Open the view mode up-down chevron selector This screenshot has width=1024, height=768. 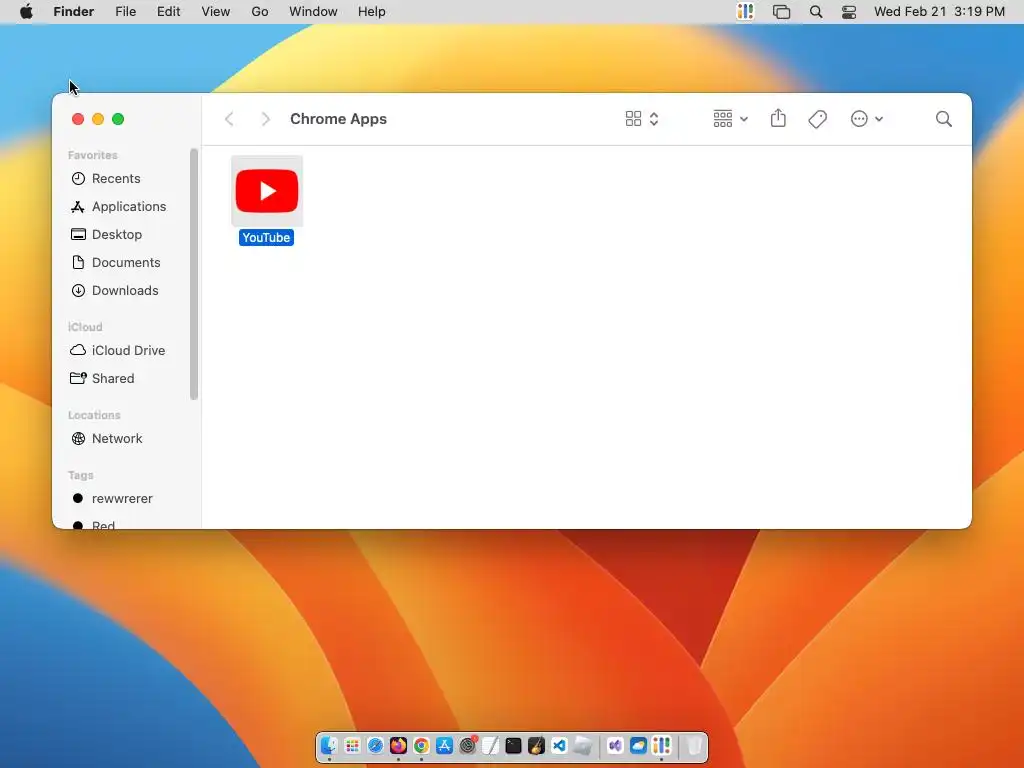tap(654, 119)
